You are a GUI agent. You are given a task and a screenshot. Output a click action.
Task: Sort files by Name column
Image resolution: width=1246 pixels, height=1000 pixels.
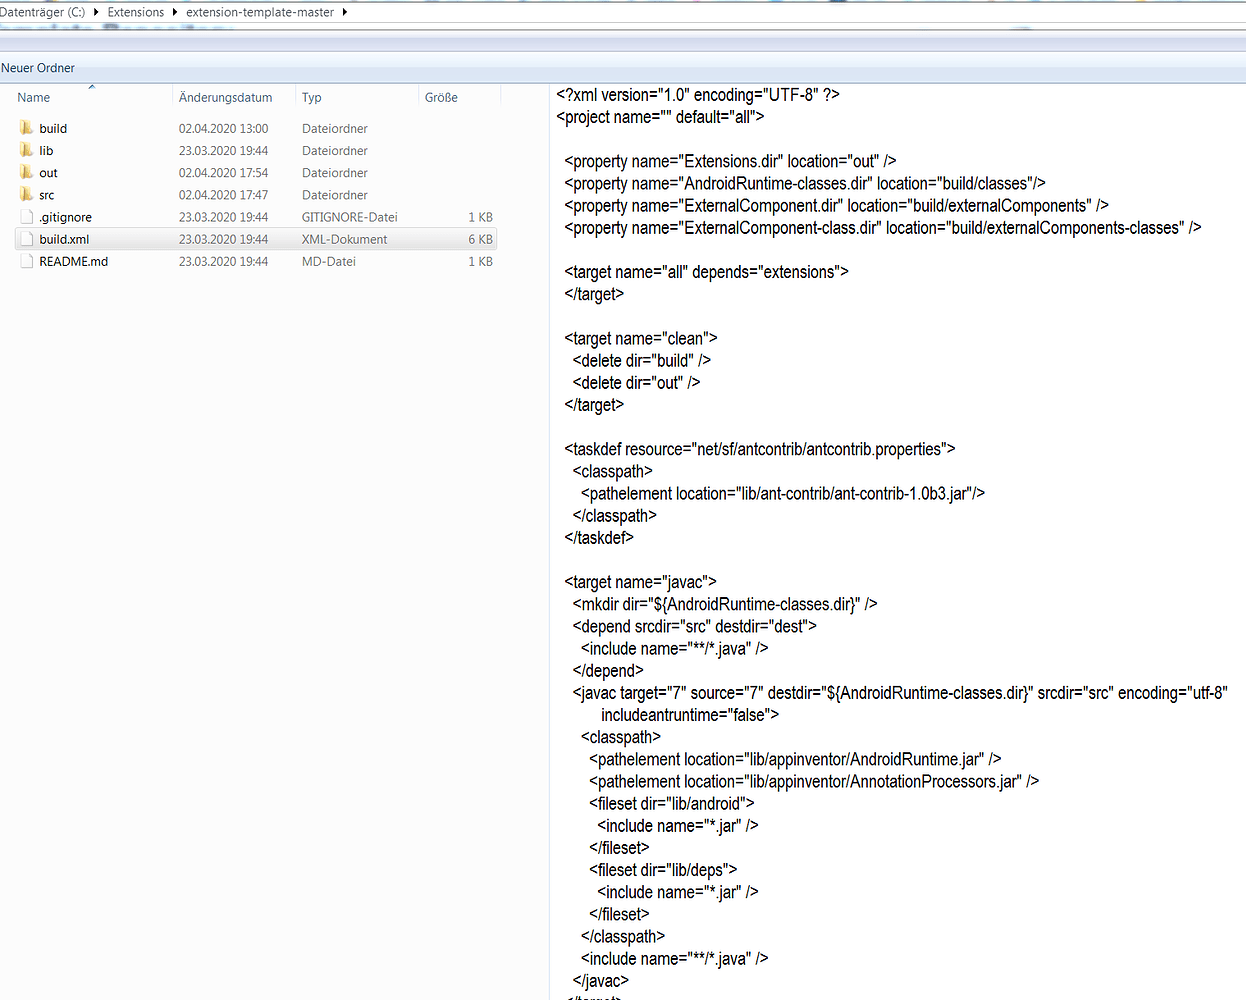point(34,97)
